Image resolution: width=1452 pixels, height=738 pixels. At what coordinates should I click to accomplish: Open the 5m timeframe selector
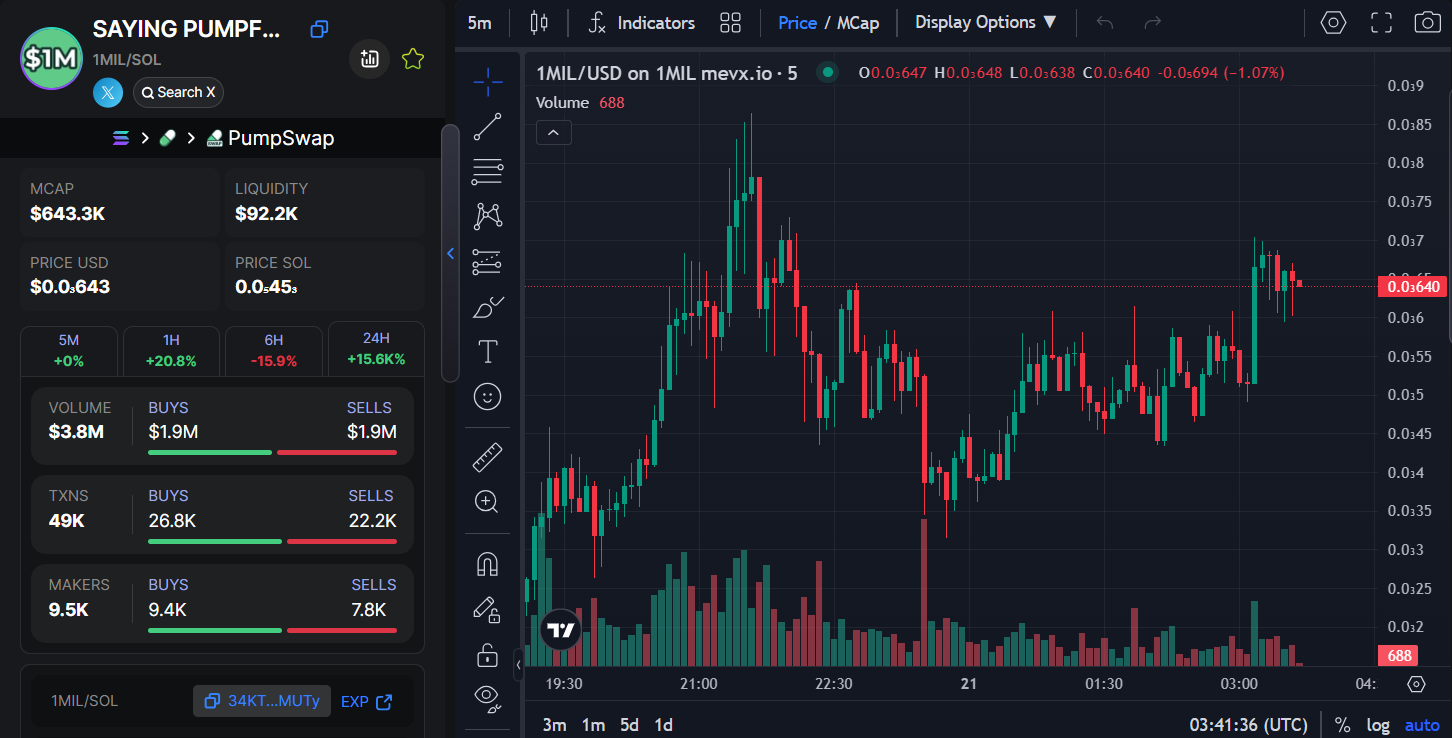click(x=480, y=22)
